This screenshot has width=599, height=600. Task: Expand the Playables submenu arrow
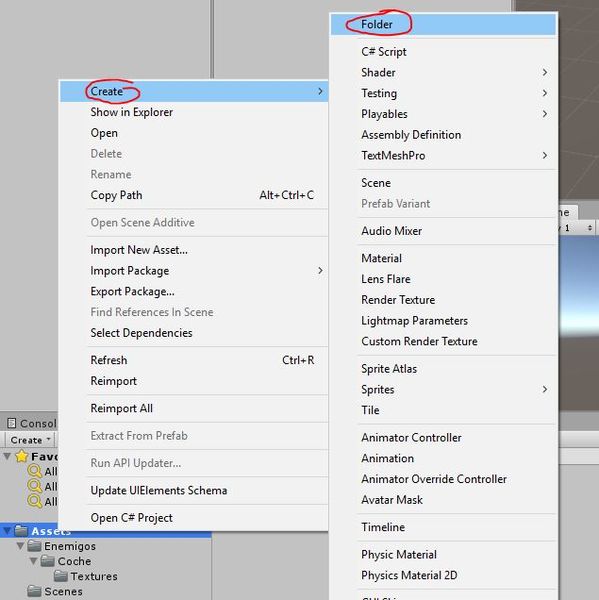545,114
